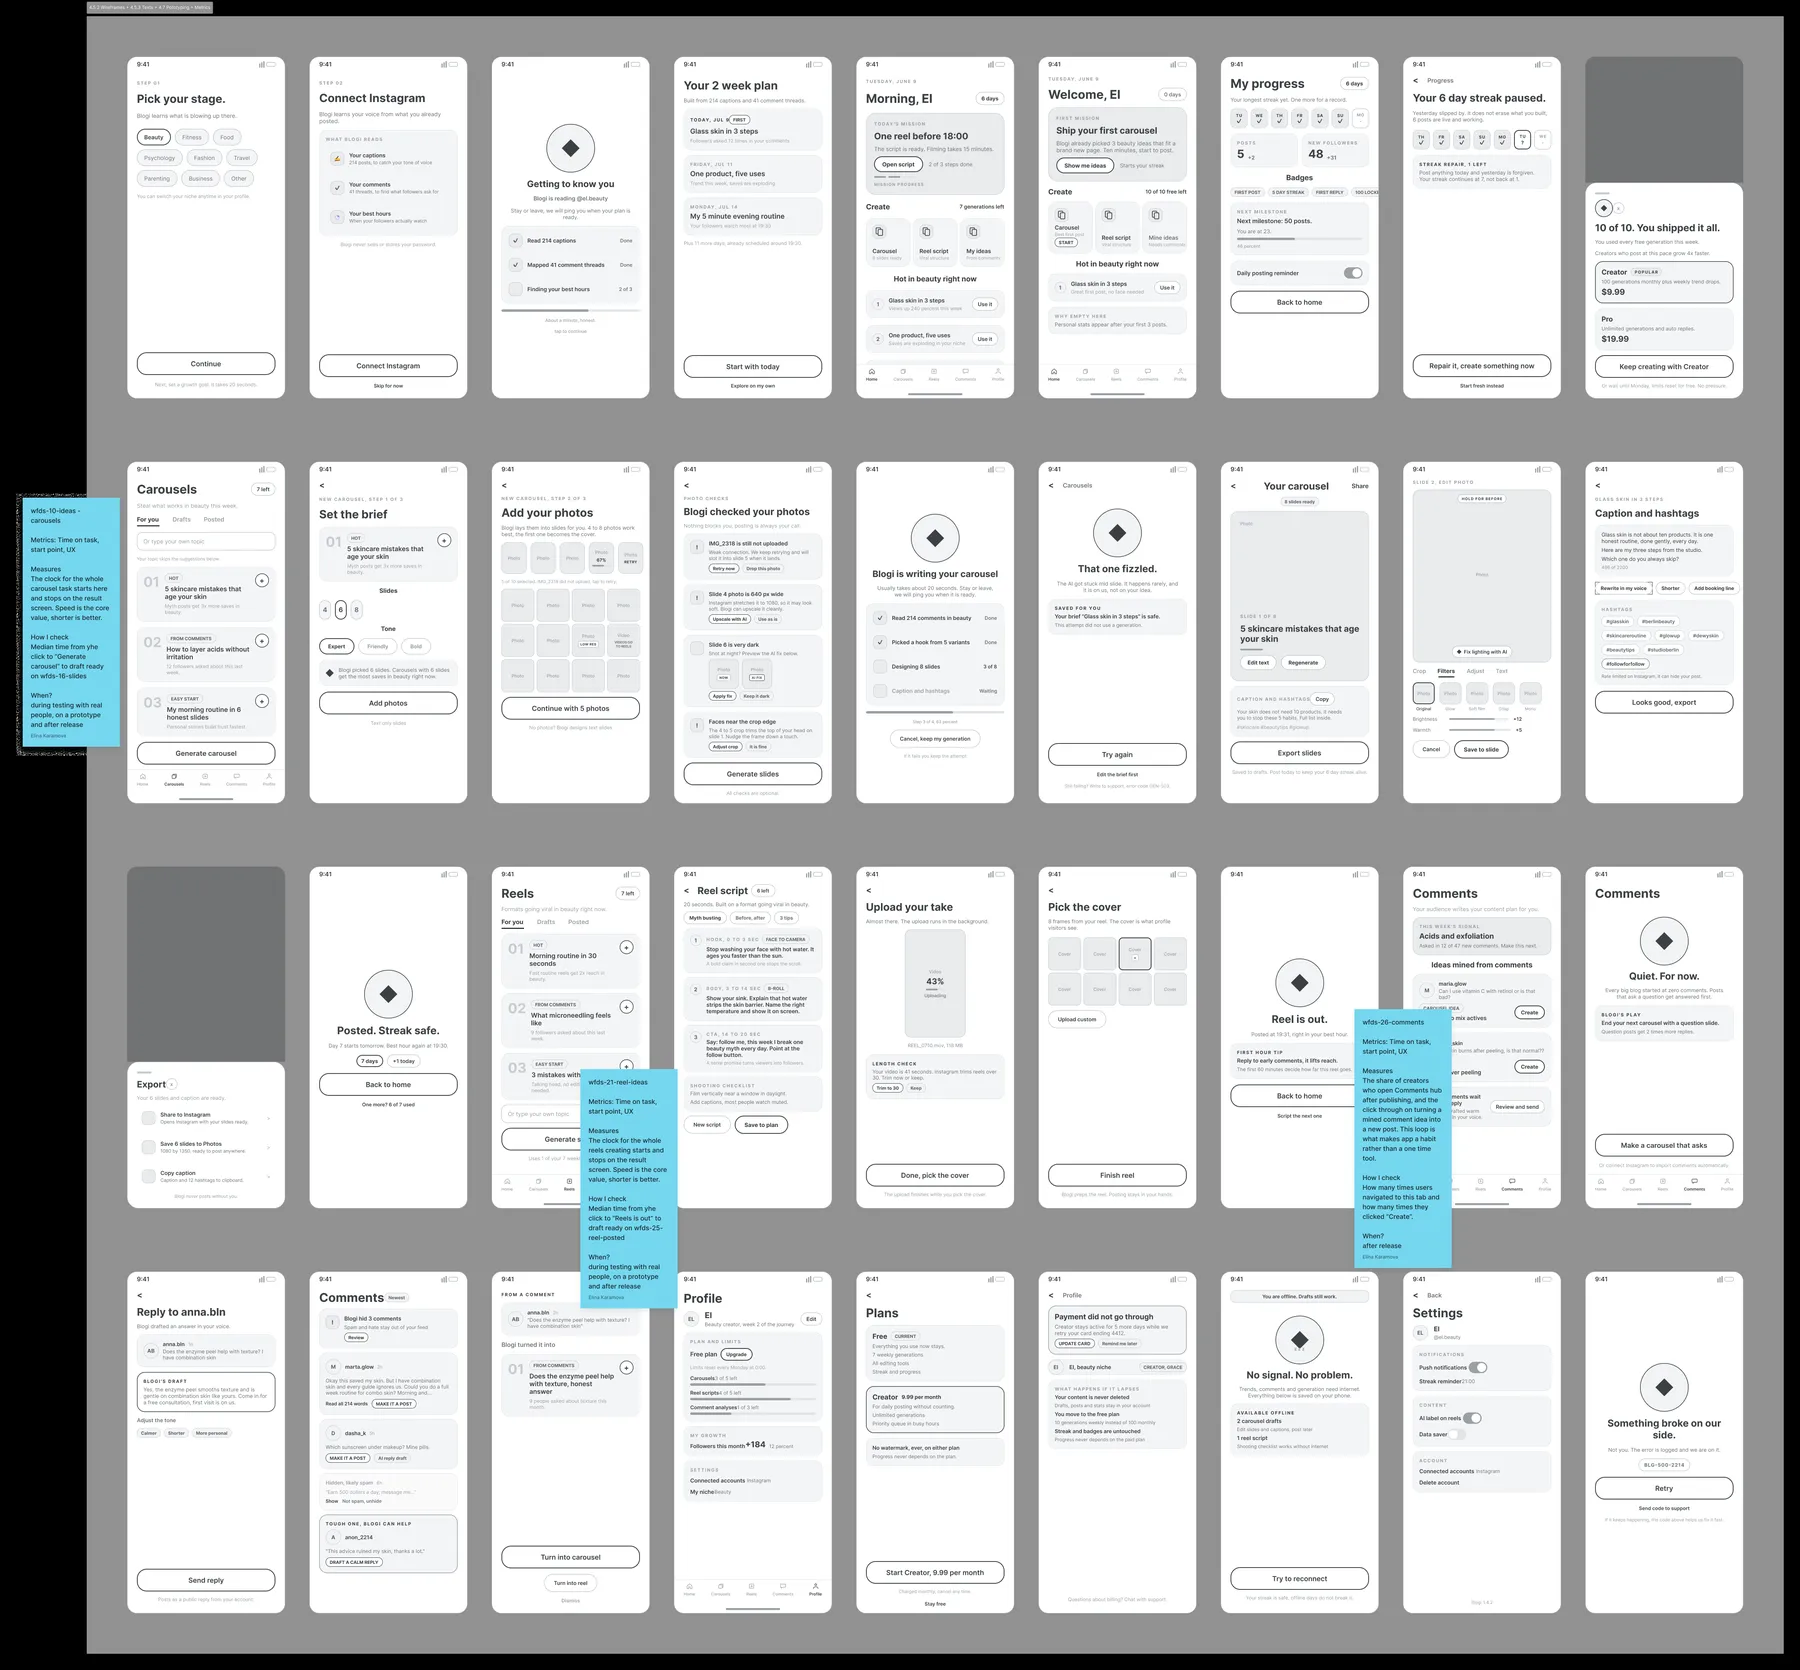This screenshot has width=1800, height=1670.
Task: Click plus icon on Does the enzyme peel help
Action: (x=626, y=1367)
